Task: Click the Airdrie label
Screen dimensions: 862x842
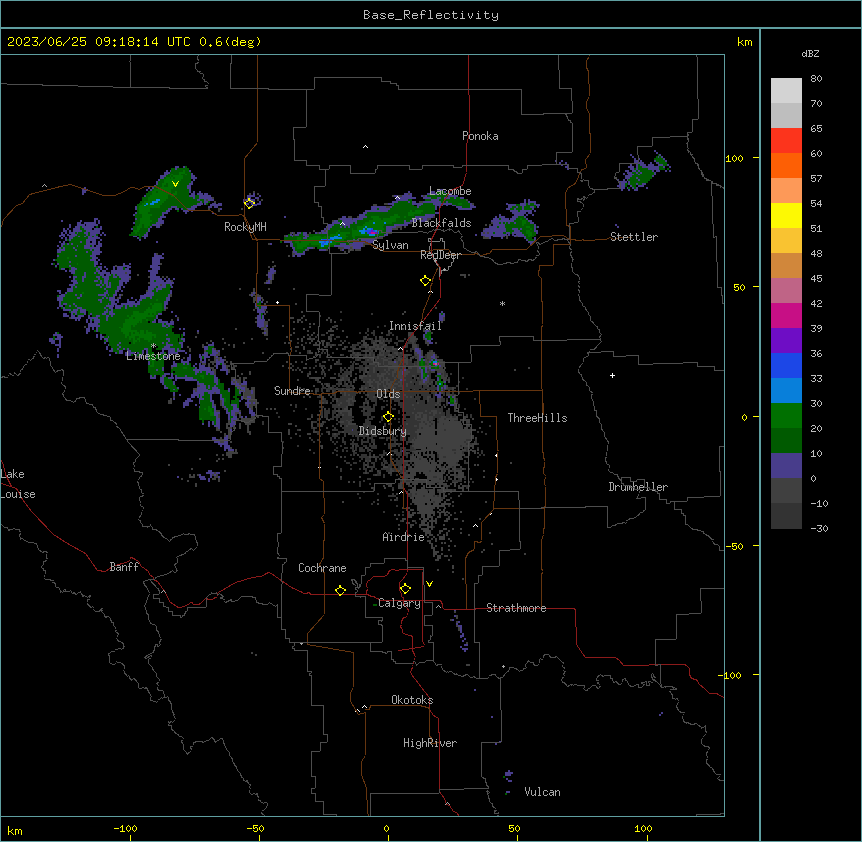Action: pyautogui.click(x=403, y=537)
